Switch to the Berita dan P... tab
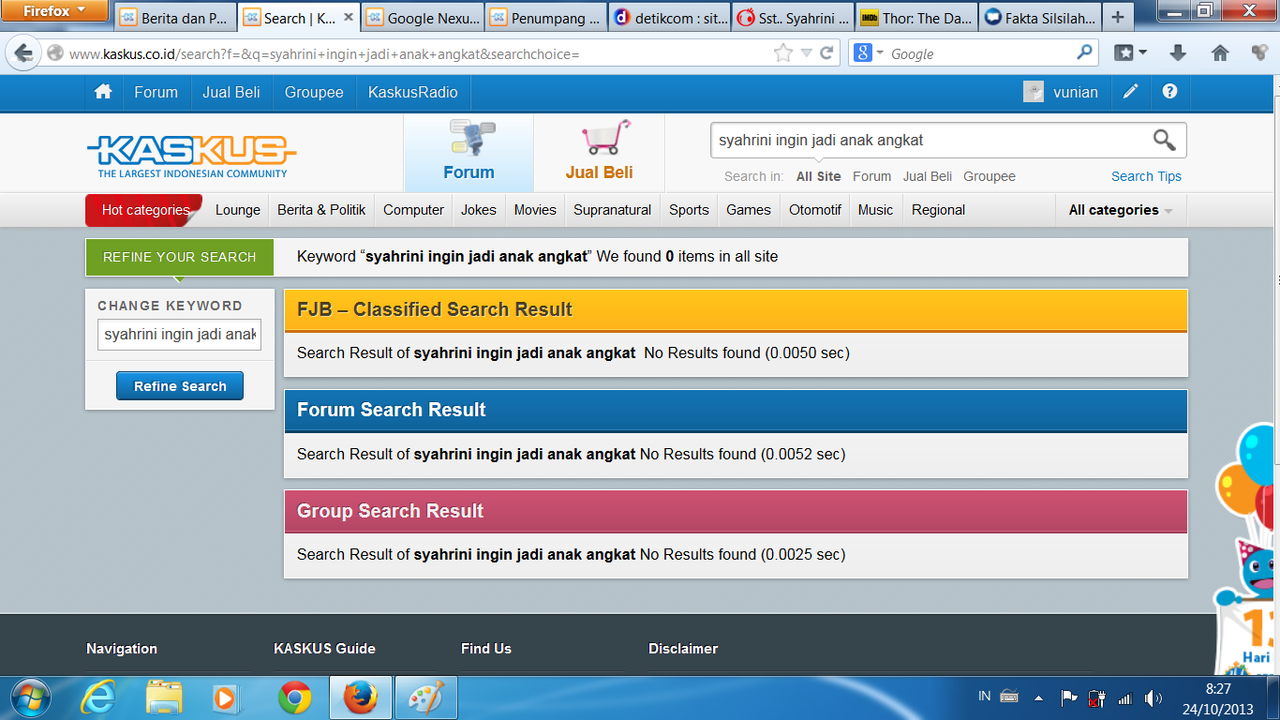This screenshot has width=1280, height=720. pyautogui.click(x=174, y=18)
